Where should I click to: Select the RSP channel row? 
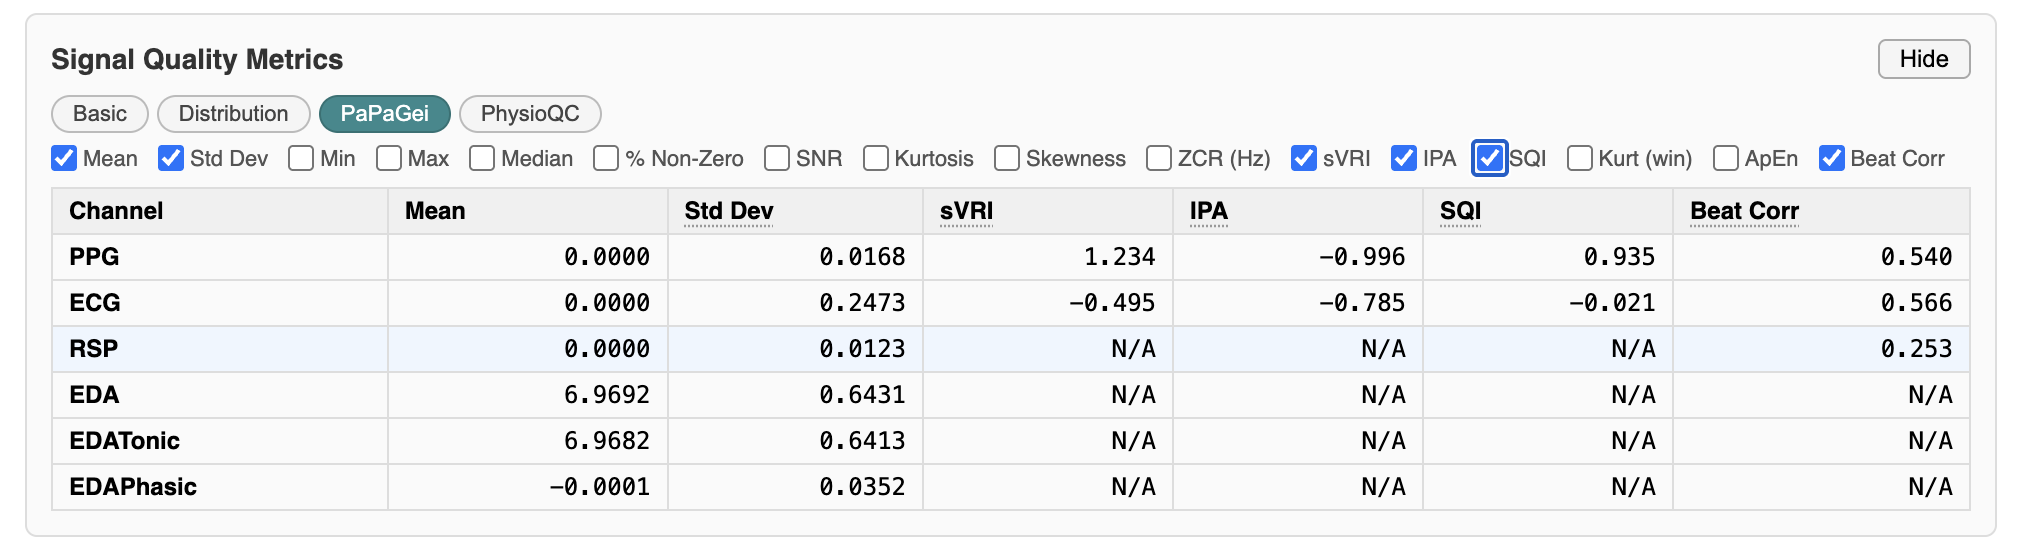tap(94, 349)
